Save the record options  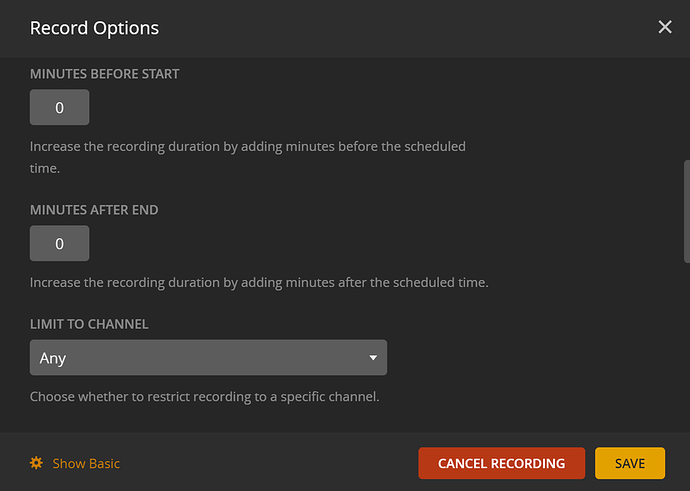[x=630, y=463]
